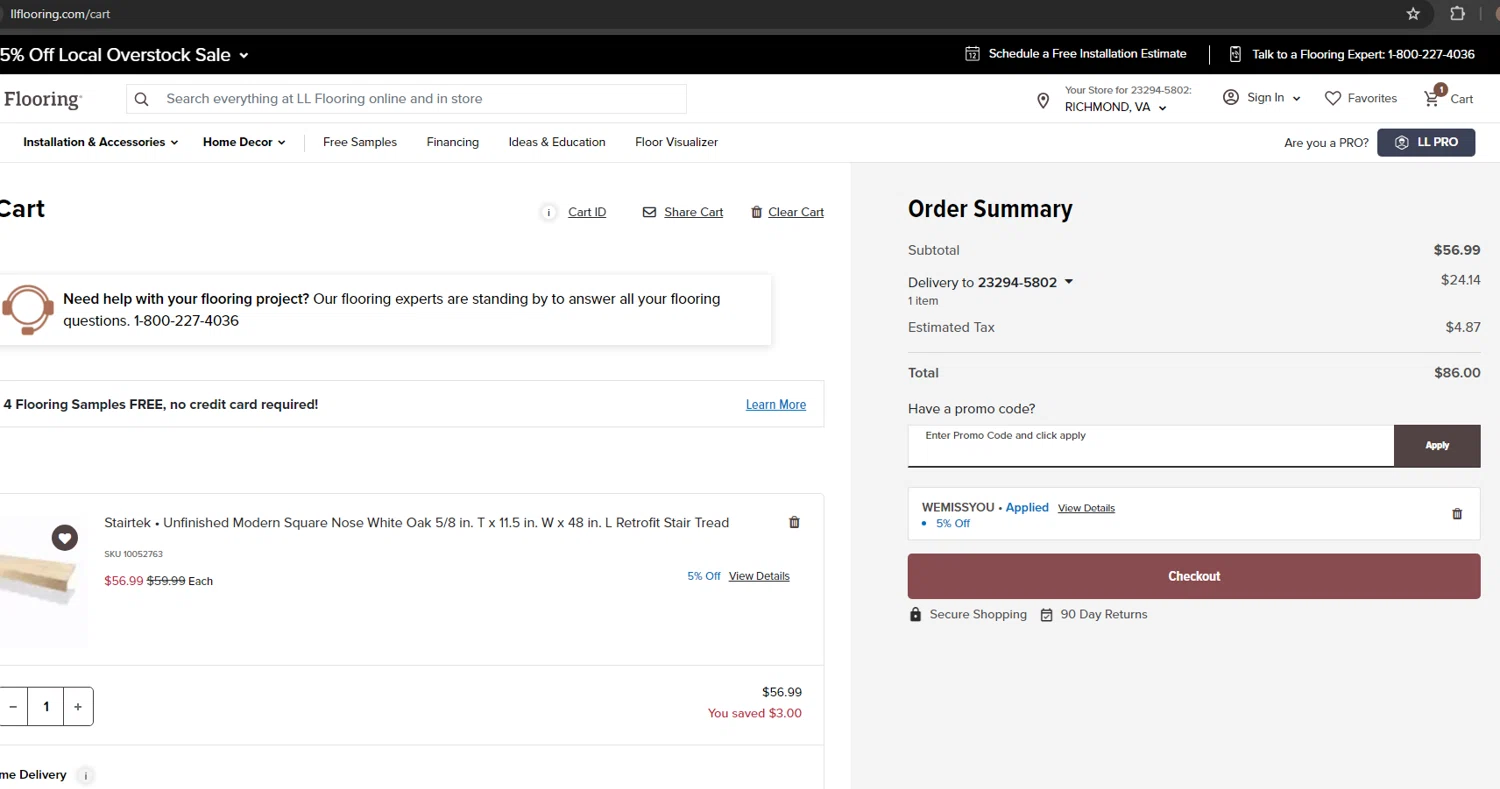The image size is (1500, 789).
Task: Click the Clear Cart link
Action: (796, 212)
